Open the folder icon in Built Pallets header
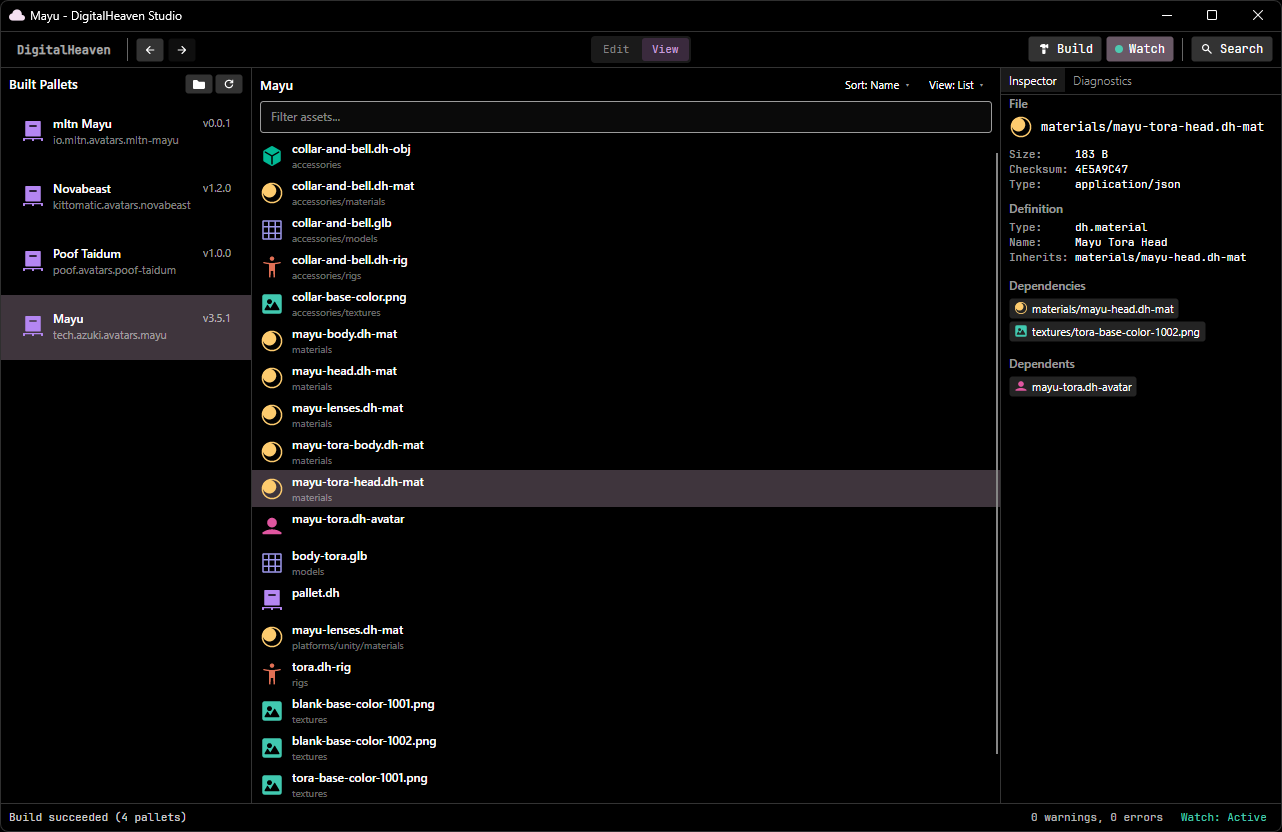The height and width of the screenshot is (832, 1282). tap(198, 84)
